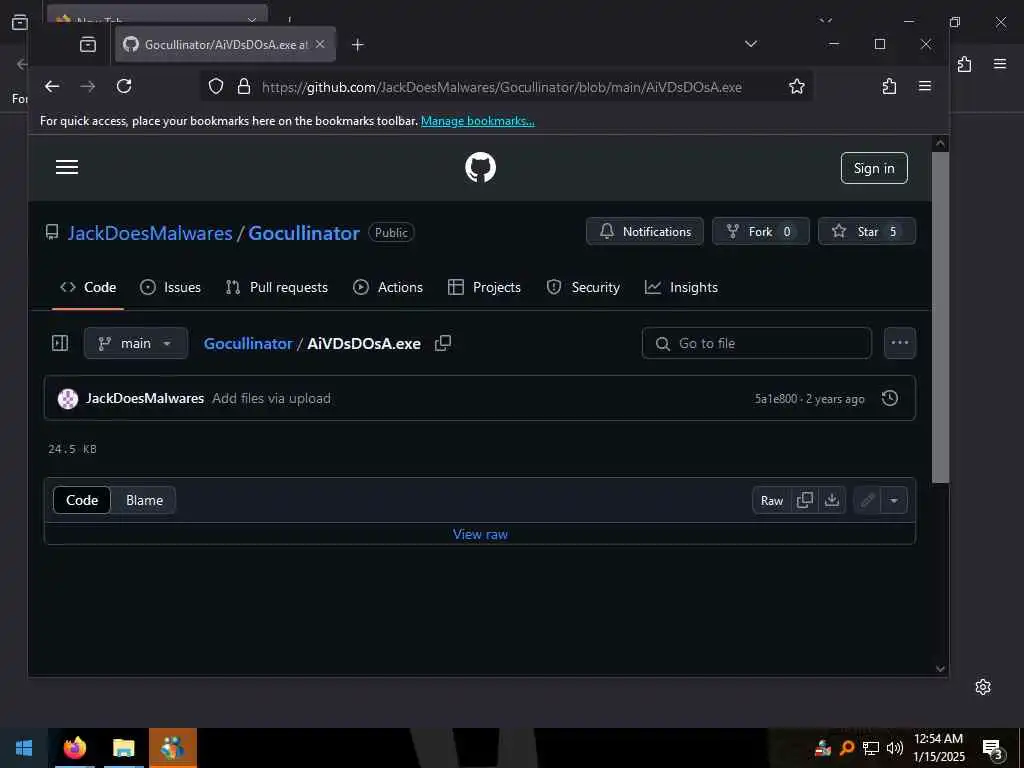Click the Firefox taskbar icon
This screenshot has height=768, width=1024.
[x=74, y=748]
